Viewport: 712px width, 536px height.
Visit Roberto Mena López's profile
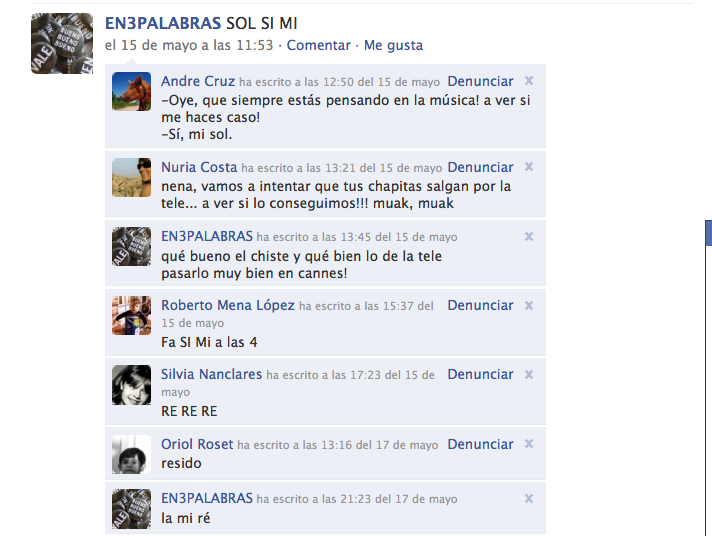(x=228, y=305)
